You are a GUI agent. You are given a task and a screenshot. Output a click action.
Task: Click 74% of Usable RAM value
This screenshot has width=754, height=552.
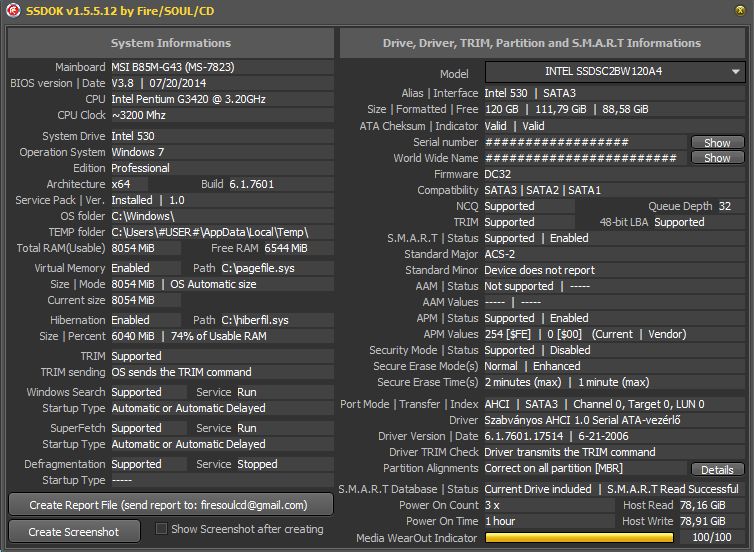219,336
